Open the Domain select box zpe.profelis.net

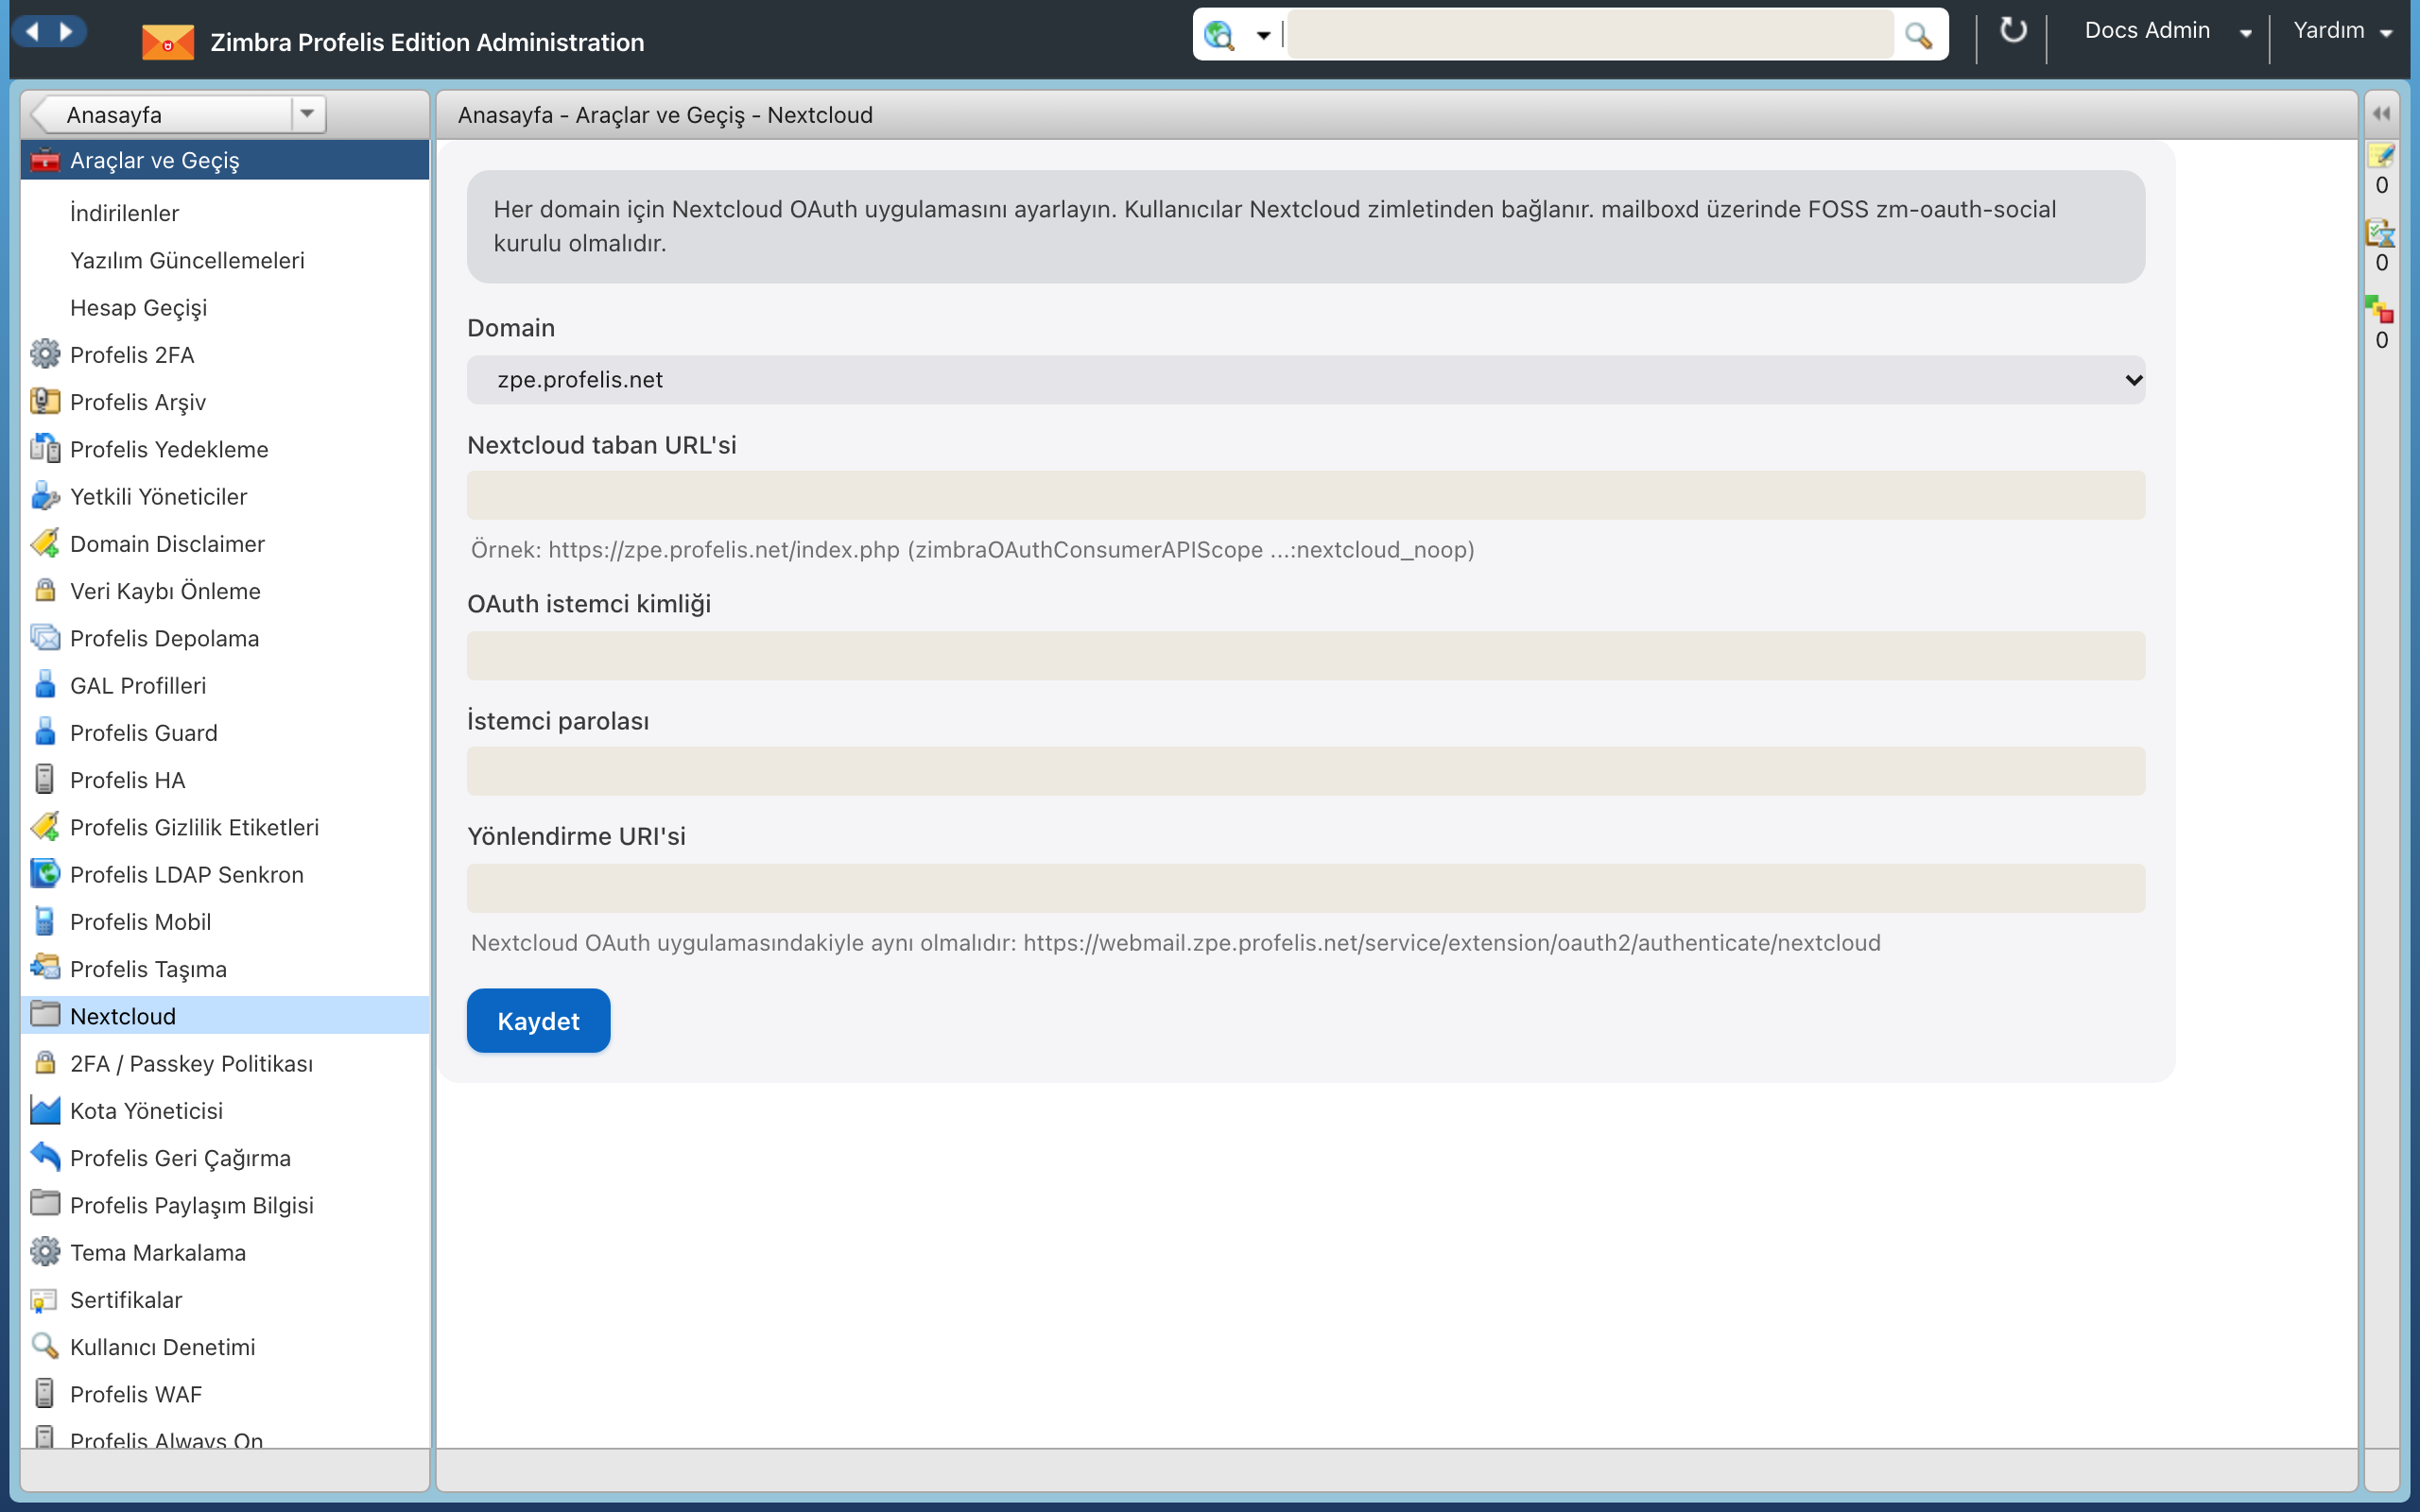point(1305,380)
